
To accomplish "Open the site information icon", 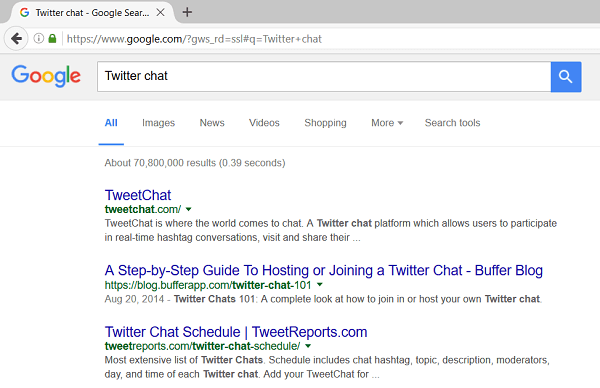I will 38,38.
